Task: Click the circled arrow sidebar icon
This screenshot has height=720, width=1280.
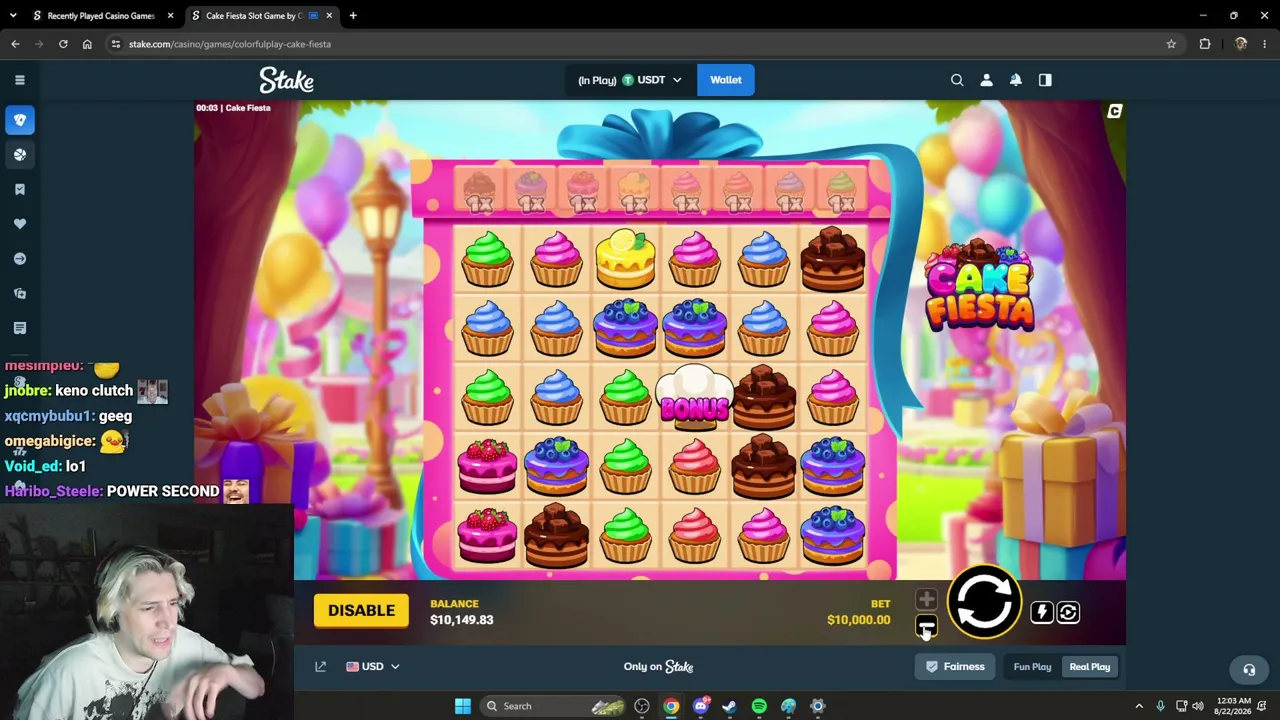Action: pos(20,259)
